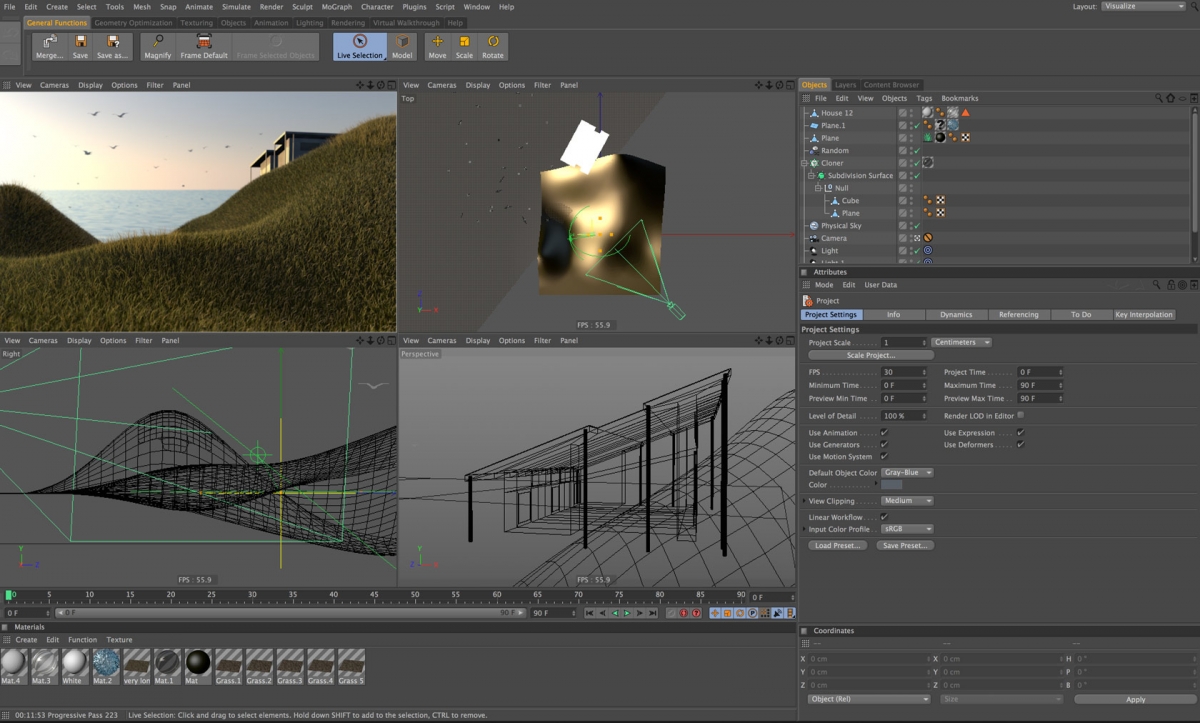Switch to Geometry Optimization tab
The height and width of the screenshot is (723, 1200).
(133, 22)
